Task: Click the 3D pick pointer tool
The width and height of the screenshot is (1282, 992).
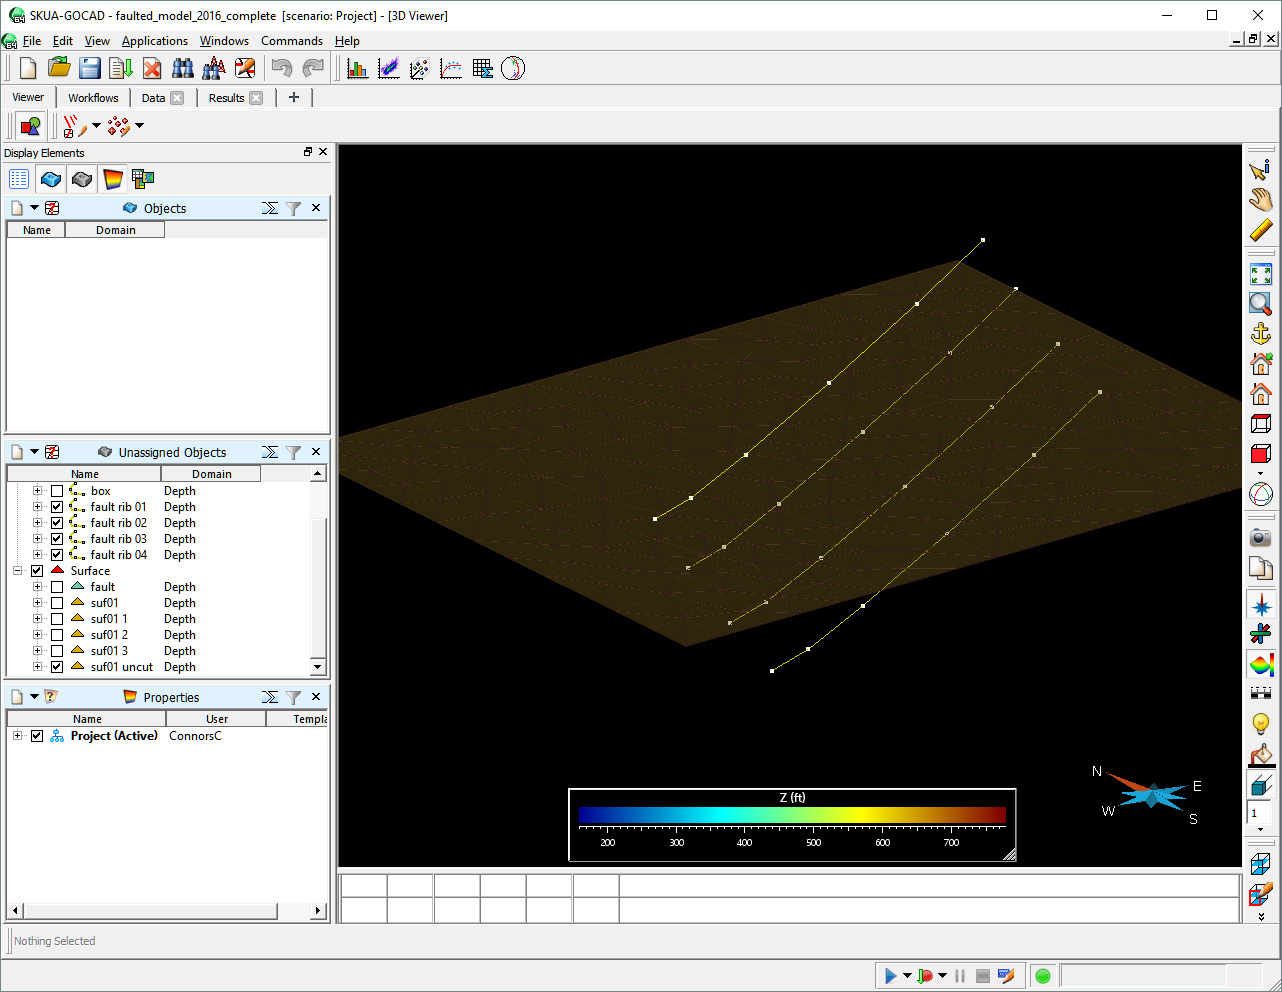Action: coord(1261,169)
